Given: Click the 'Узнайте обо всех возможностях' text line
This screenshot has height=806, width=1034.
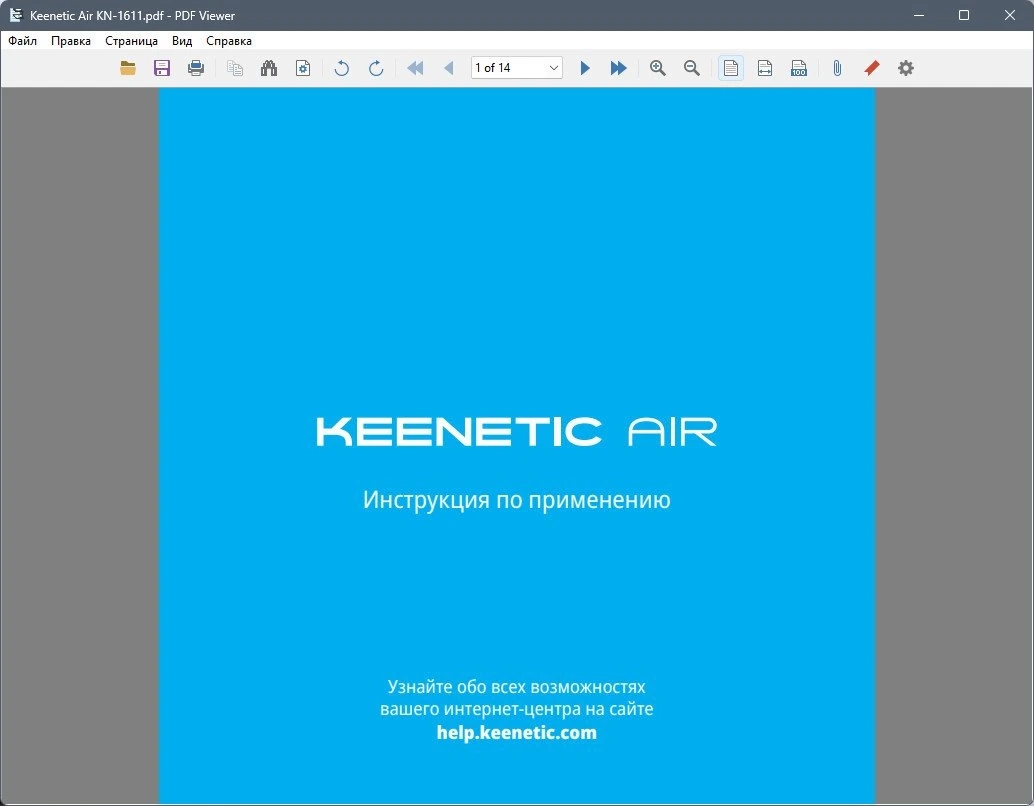Looking at the screenshot, I should [x=516, y=687].
